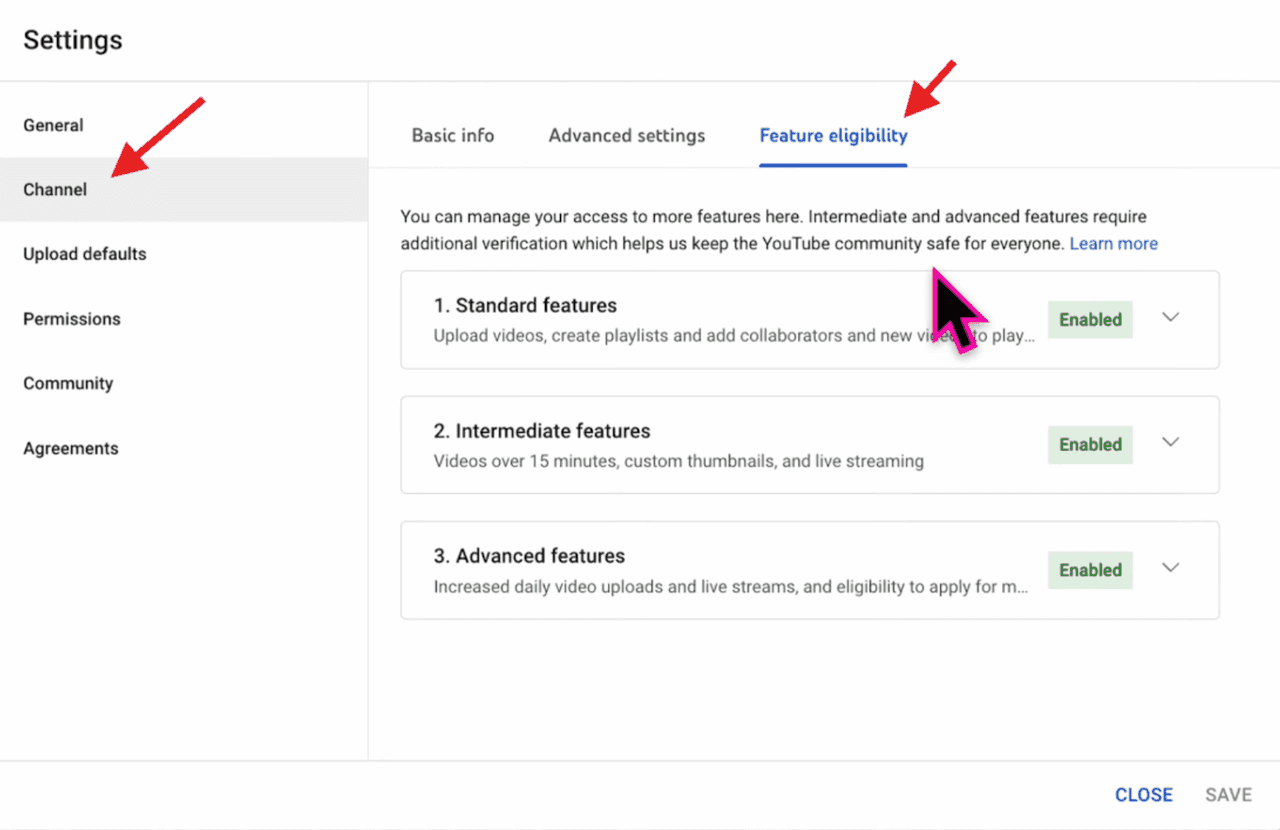Image resolution: width=1280 pixels, height=830 pixels.
Task: Switch to the Basic info tab
Action: [452, 135]
